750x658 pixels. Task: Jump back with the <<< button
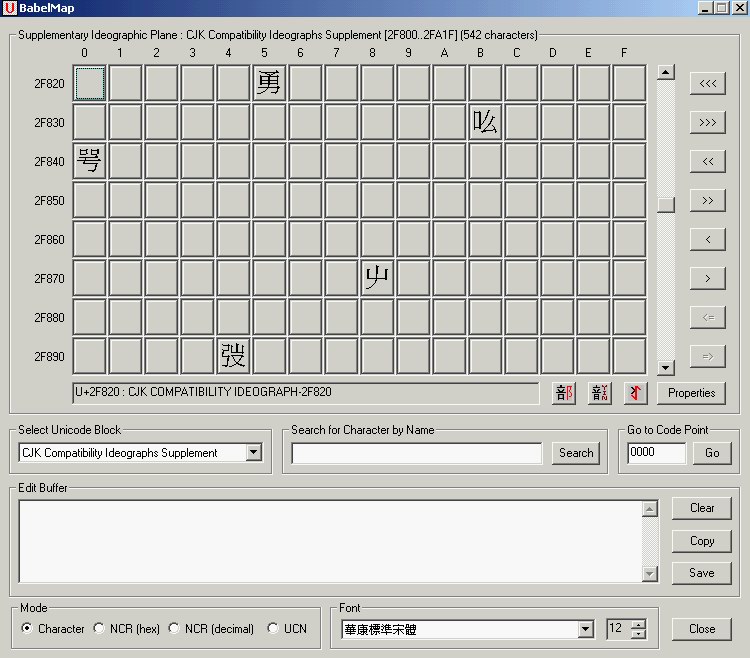coord(707,83)
